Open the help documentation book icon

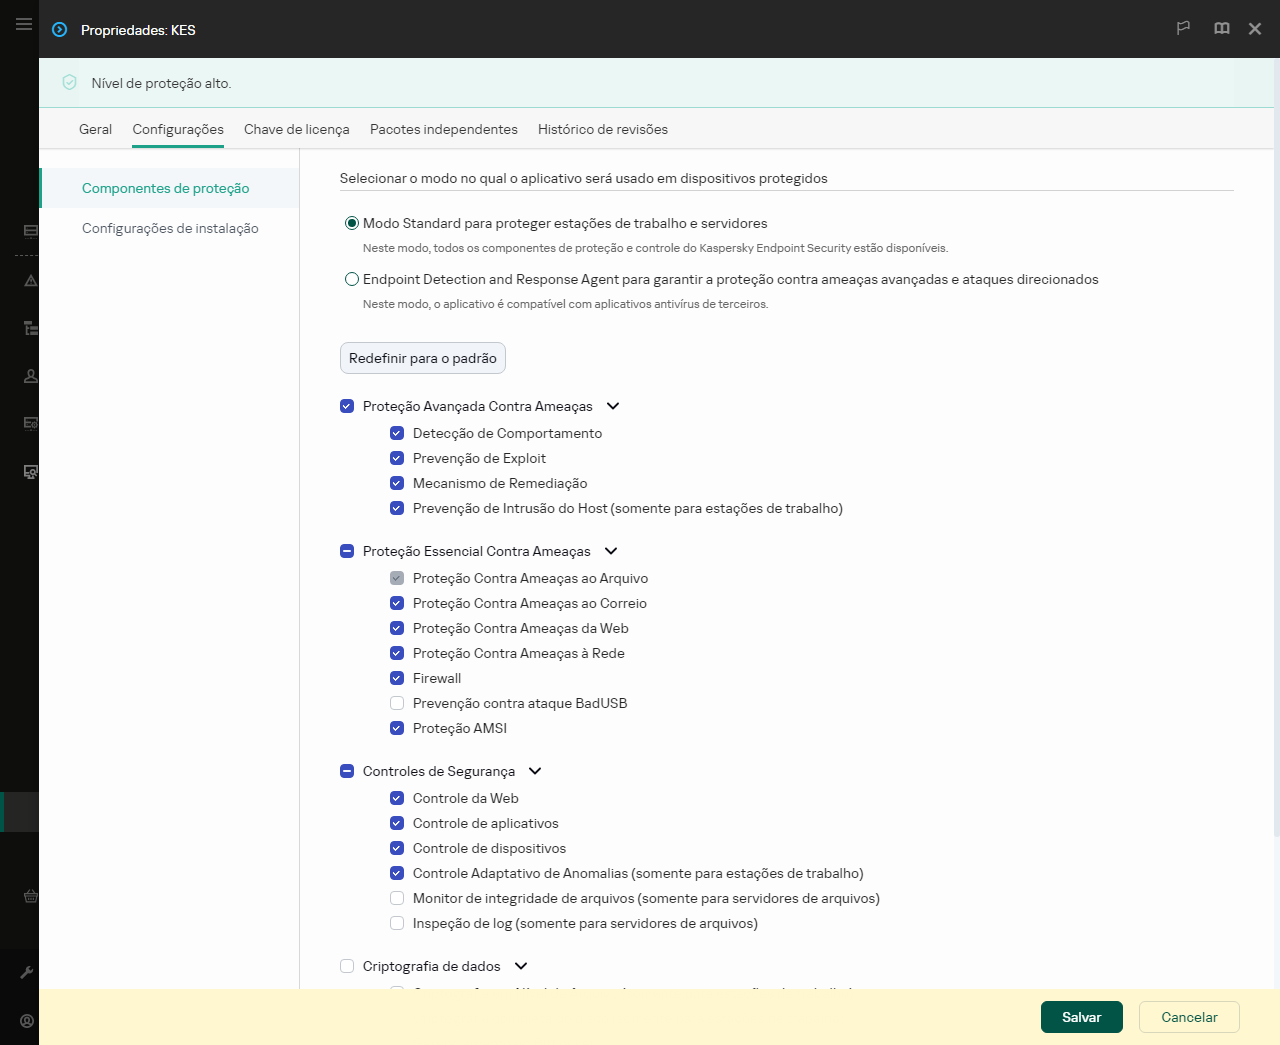[1221, 29]
